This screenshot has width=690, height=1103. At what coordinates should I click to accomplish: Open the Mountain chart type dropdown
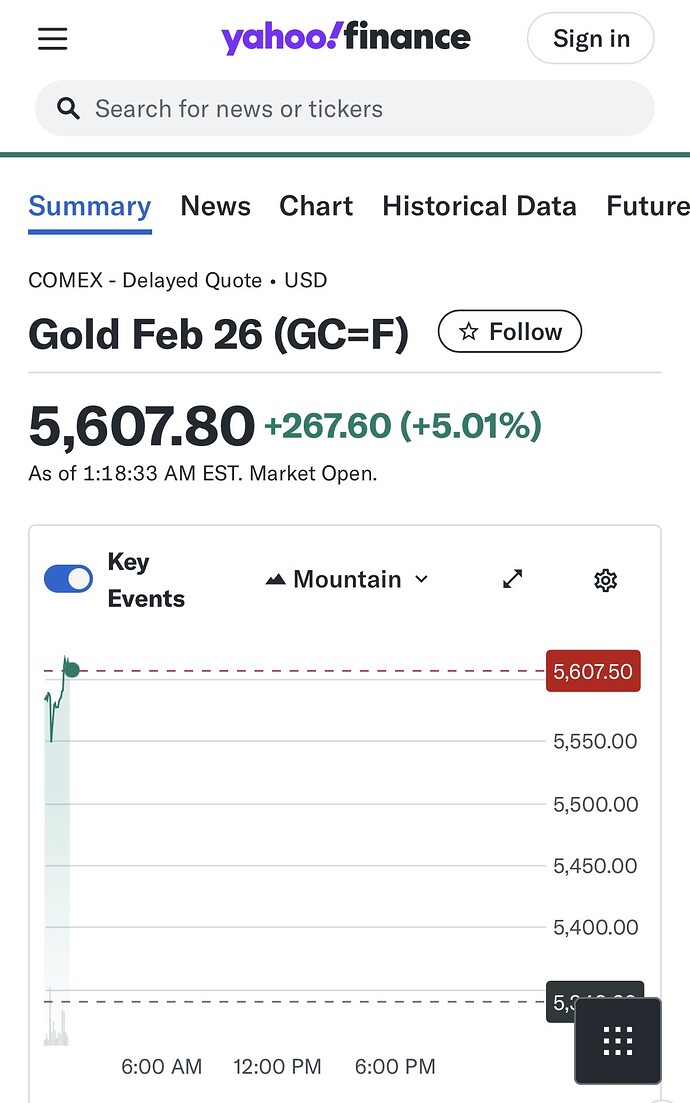(x=347, y=580)
